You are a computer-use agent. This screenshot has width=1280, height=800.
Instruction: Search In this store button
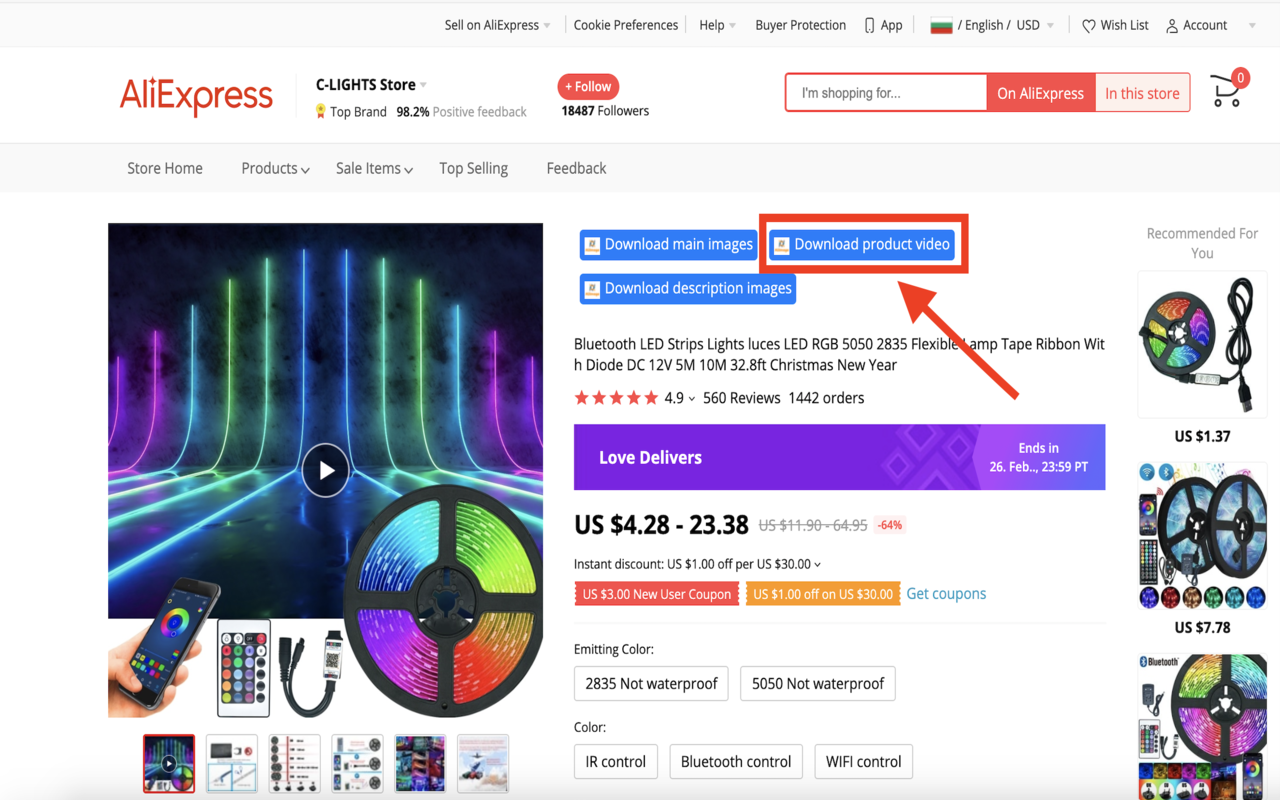click(x=1142, y=93)
